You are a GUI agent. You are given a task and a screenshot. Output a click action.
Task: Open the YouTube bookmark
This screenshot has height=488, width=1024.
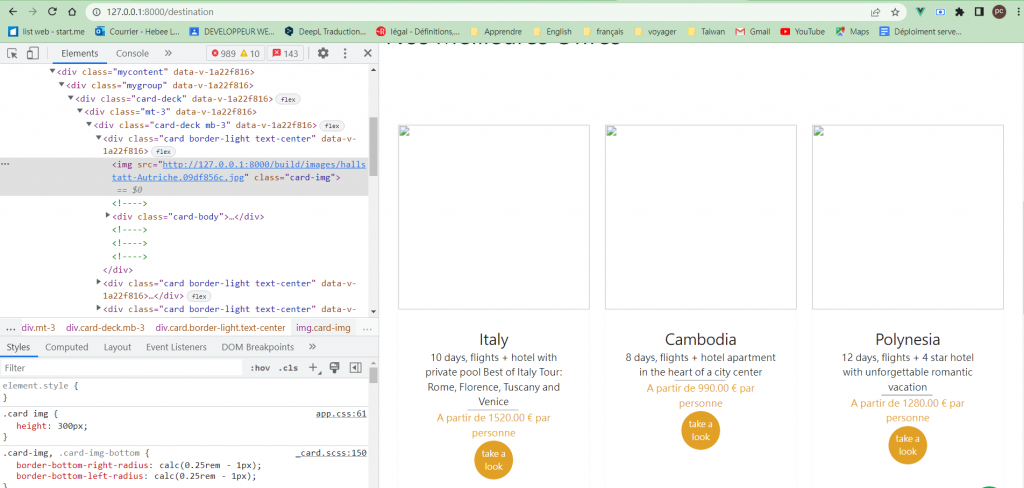[803, 31]
